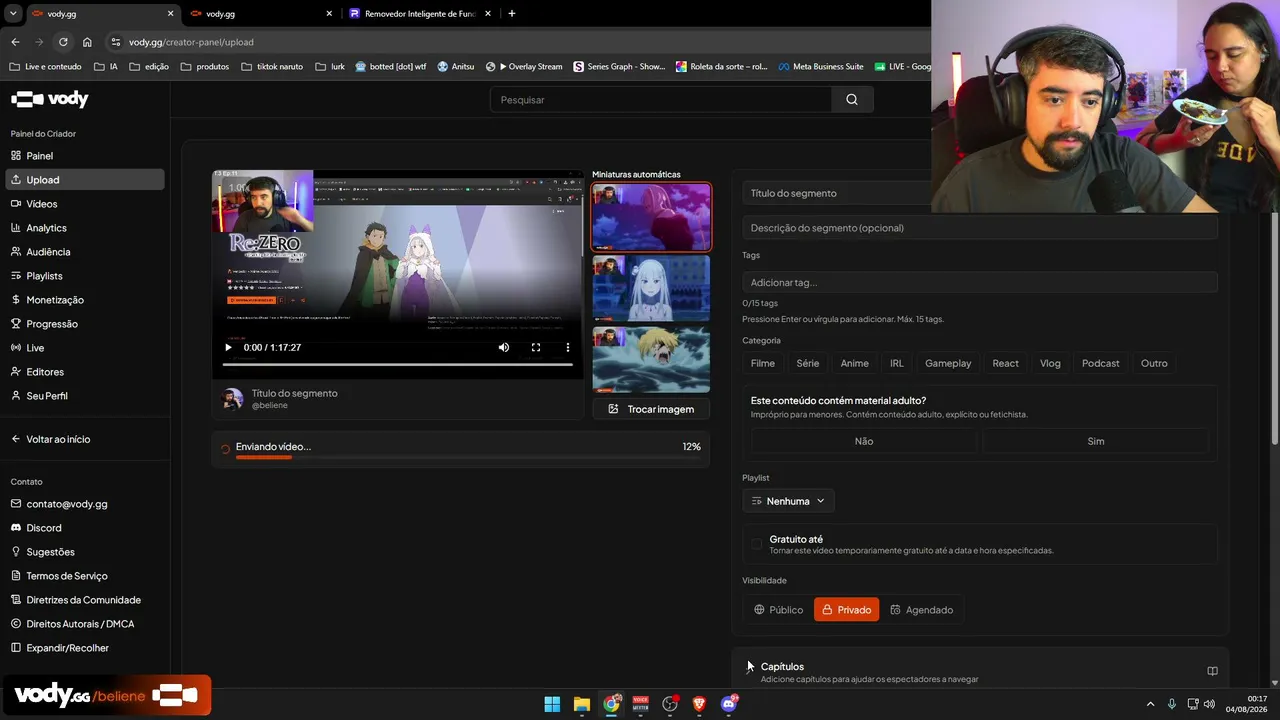Choose the Anime category chip
The width and height of the screenshot is (1280, 720).
click(x=854, y=363)
